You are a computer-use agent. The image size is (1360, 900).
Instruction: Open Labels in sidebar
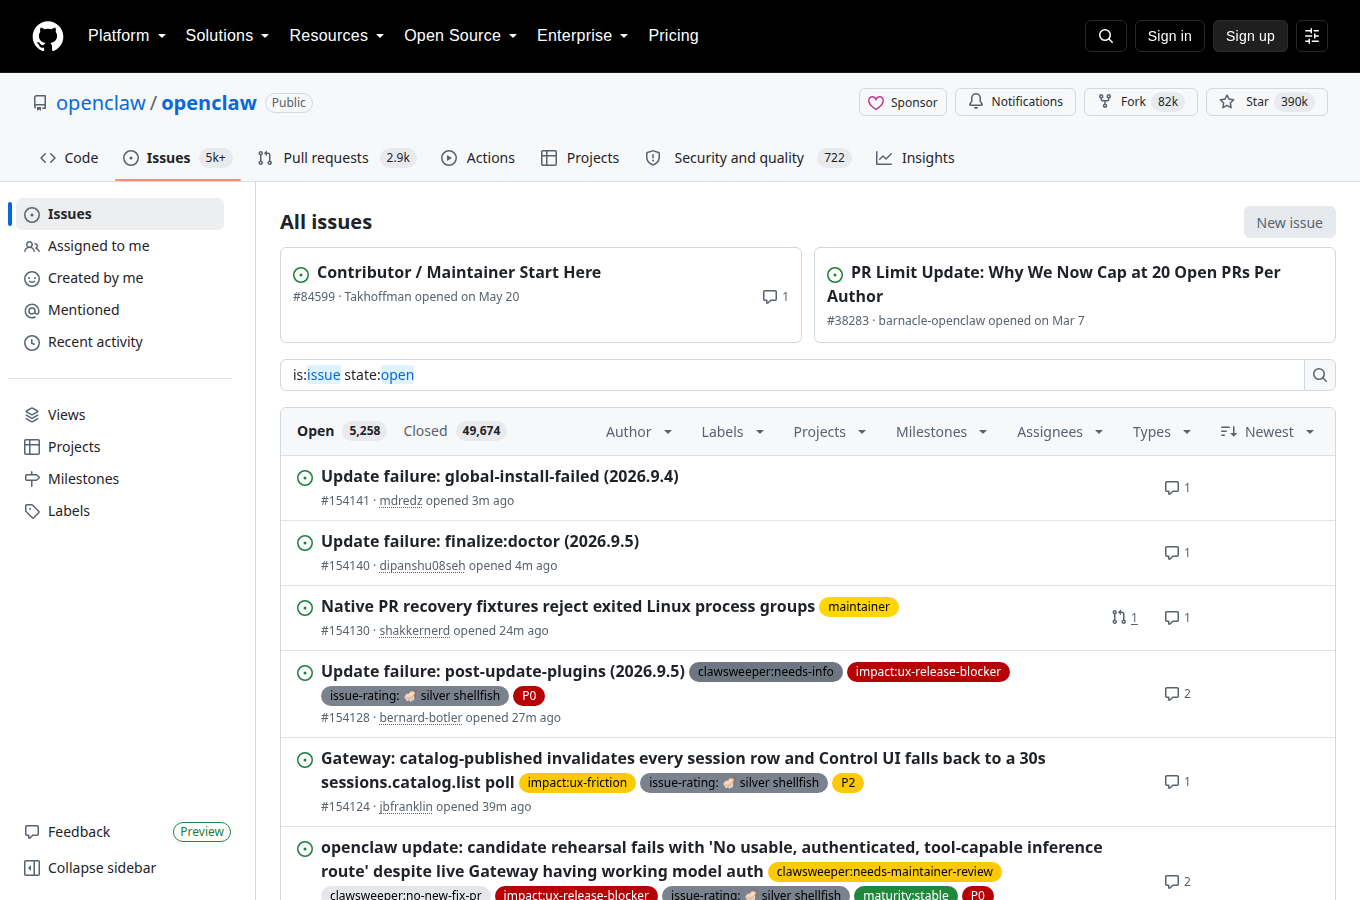click(x=68, y=511)
